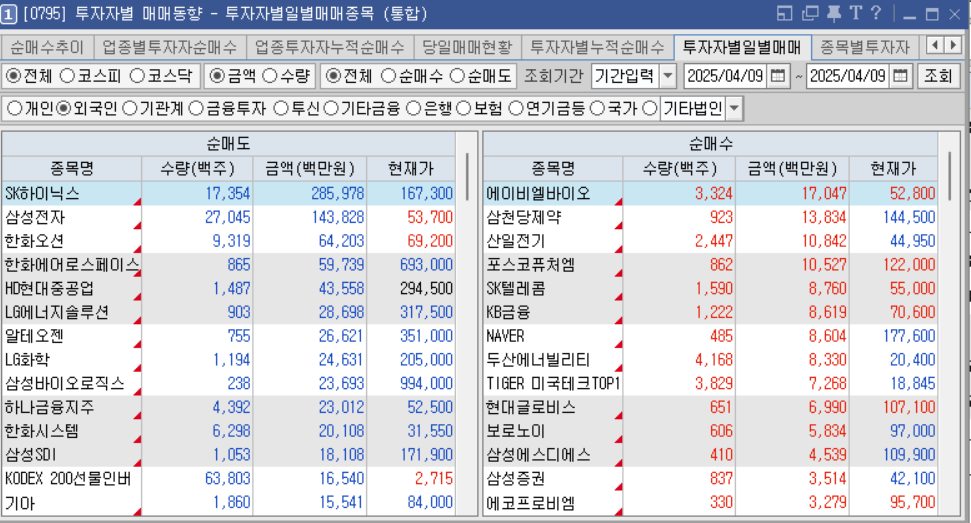This screenshot has width=971, height=523.
Task: Select the 금액 radio button
Action: pos(217,76)
